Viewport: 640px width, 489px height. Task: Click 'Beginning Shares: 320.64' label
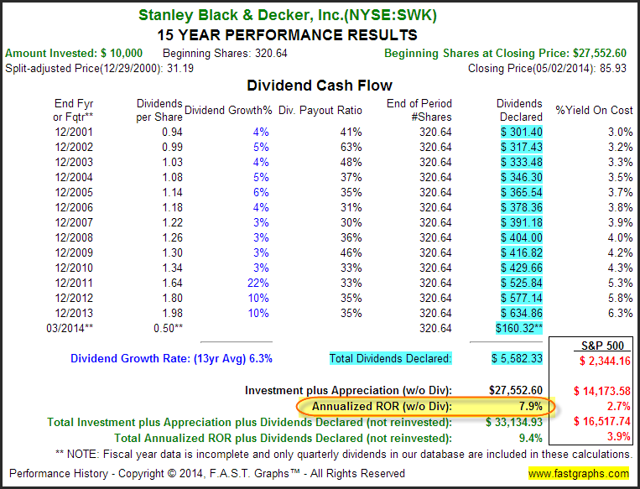point(225,53)
